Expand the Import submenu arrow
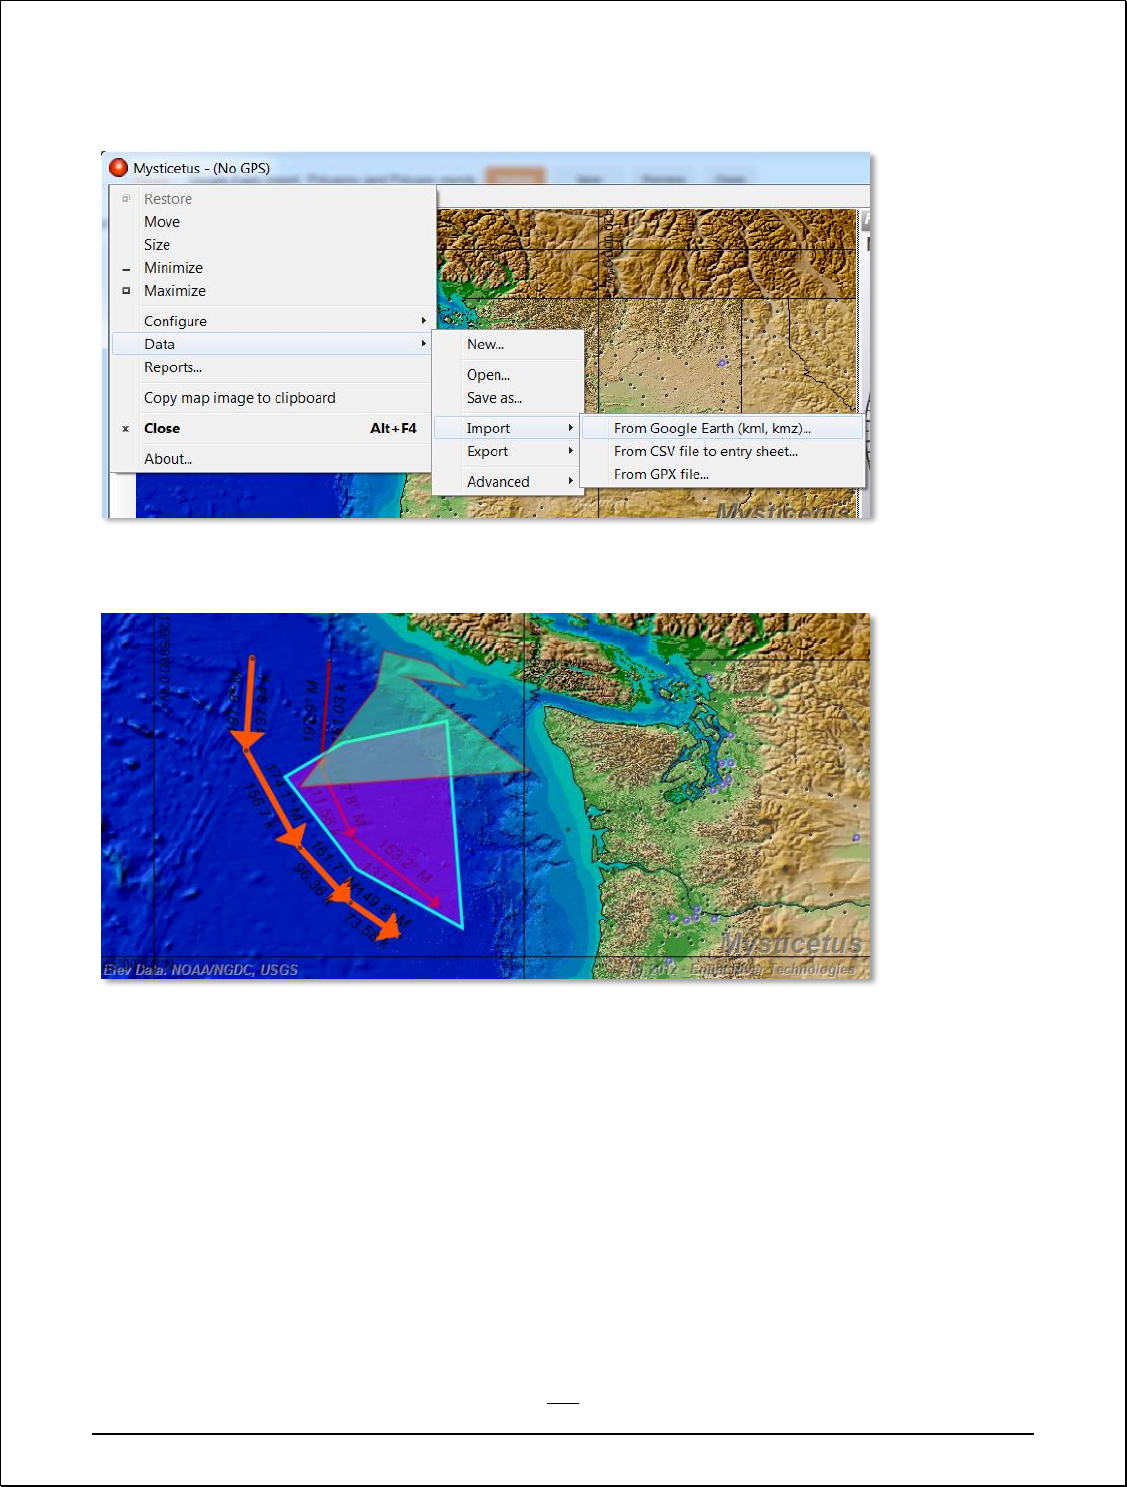The image size is (1127, 1487). coord(571,428)
